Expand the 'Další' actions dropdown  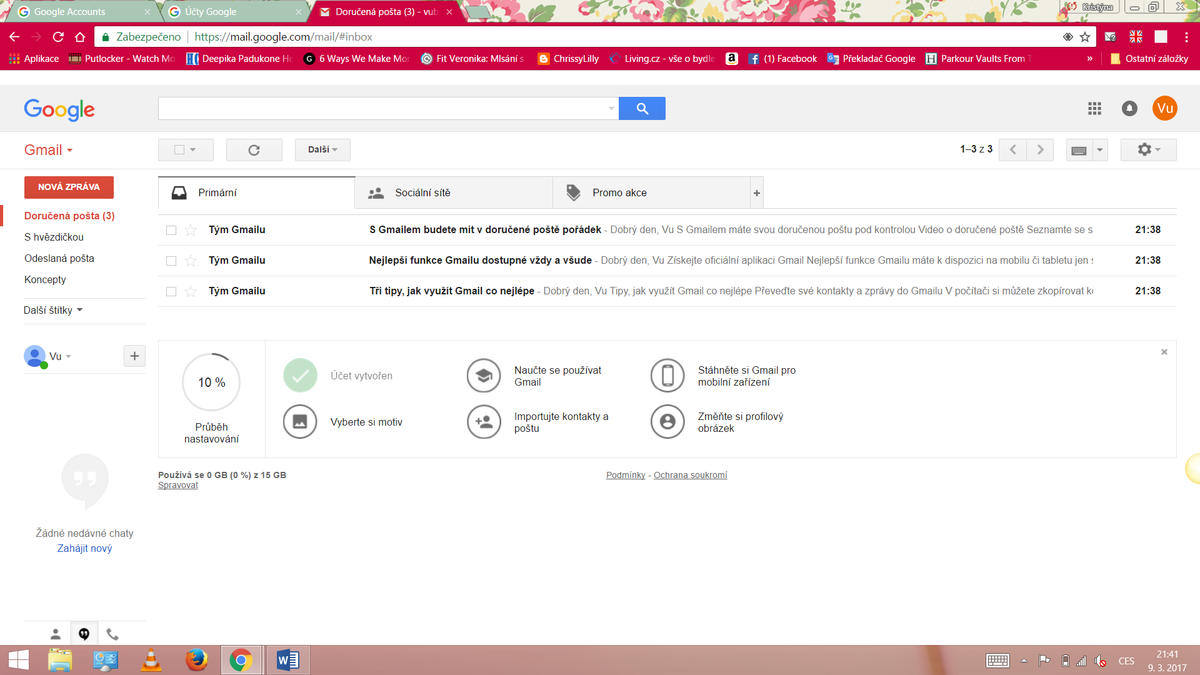[322, 150]
